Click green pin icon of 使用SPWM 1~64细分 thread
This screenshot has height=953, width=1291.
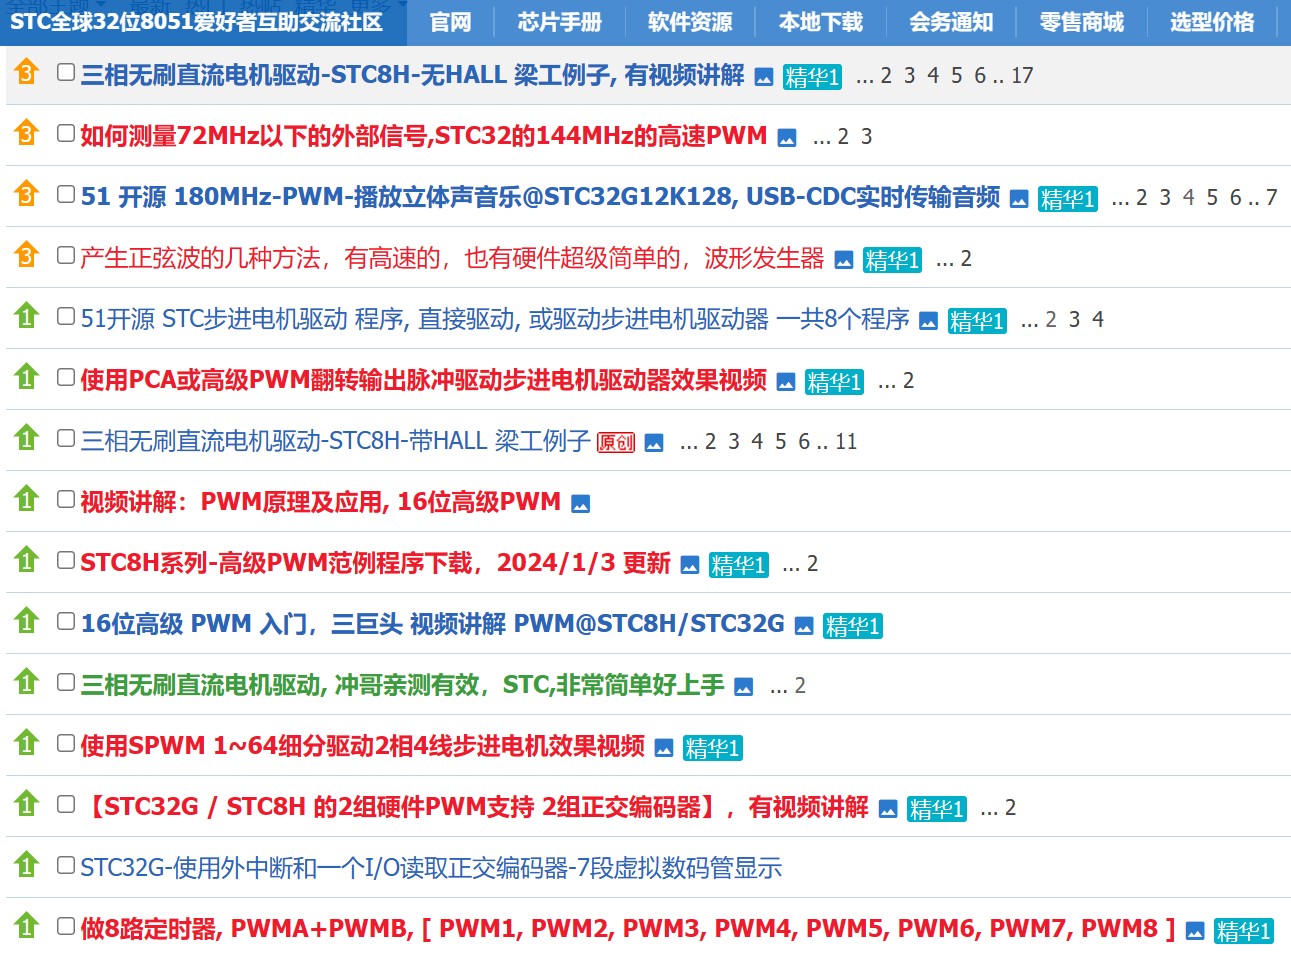[x=27, y=743]
